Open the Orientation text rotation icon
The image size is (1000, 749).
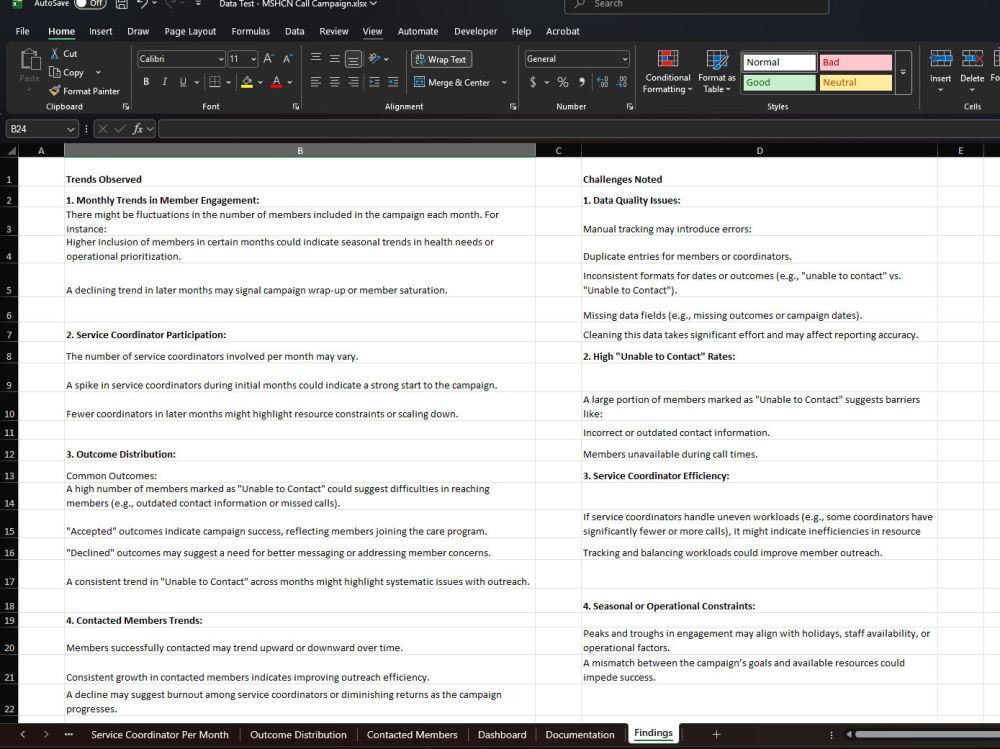click(x=374, y=59)
